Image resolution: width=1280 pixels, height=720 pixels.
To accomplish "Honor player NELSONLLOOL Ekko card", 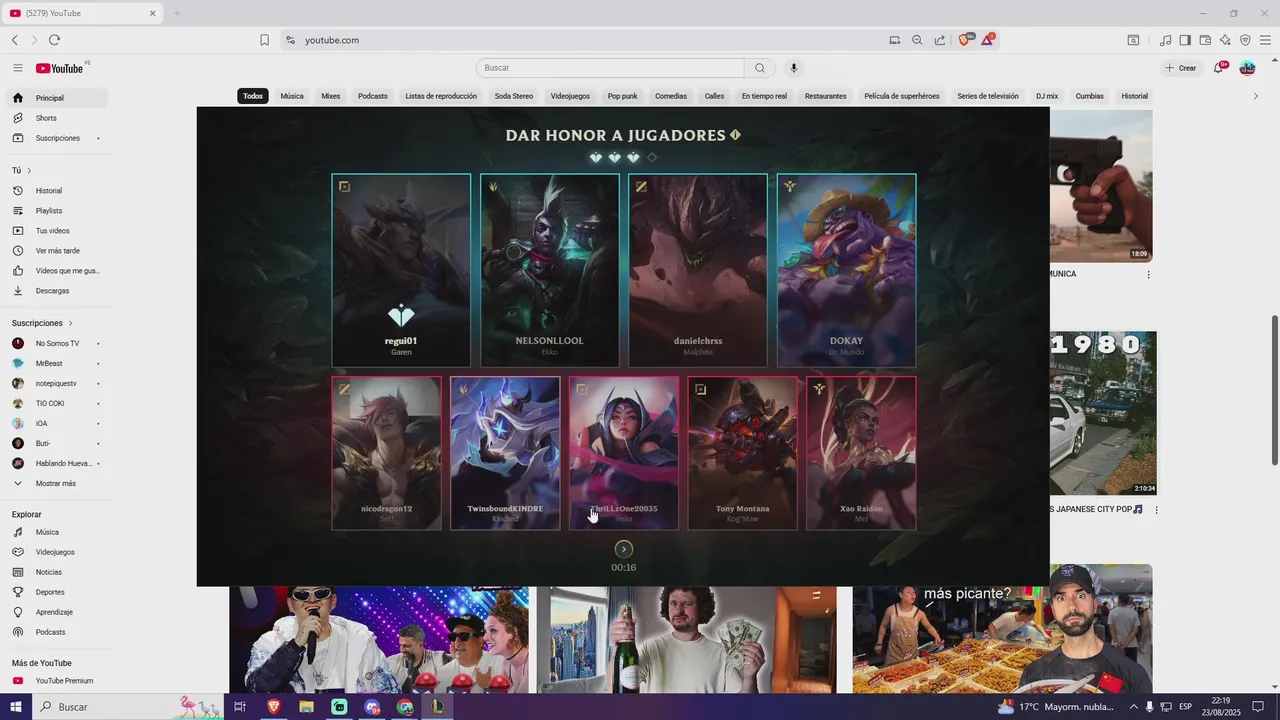I will (549, 270).
